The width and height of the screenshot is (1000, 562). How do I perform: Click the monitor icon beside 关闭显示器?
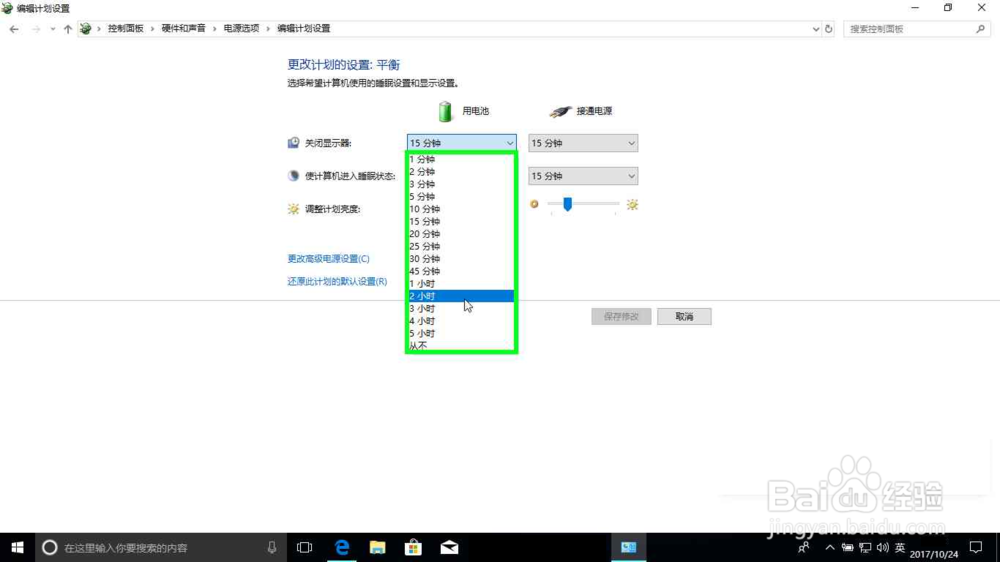point(293,143)
